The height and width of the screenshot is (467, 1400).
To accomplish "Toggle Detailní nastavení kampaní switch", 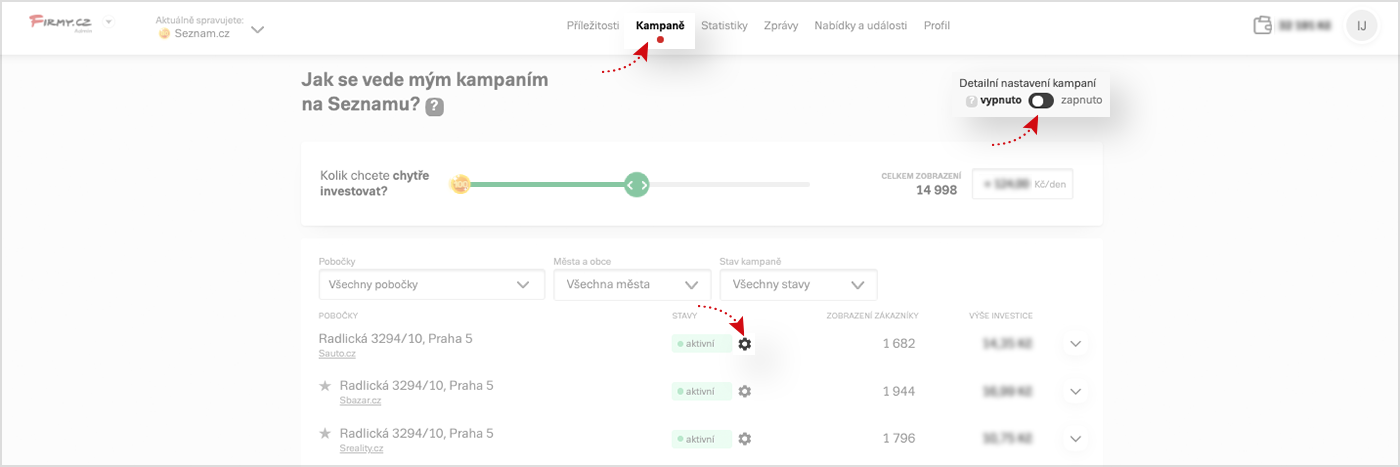I will click(x=1041, y=101).
